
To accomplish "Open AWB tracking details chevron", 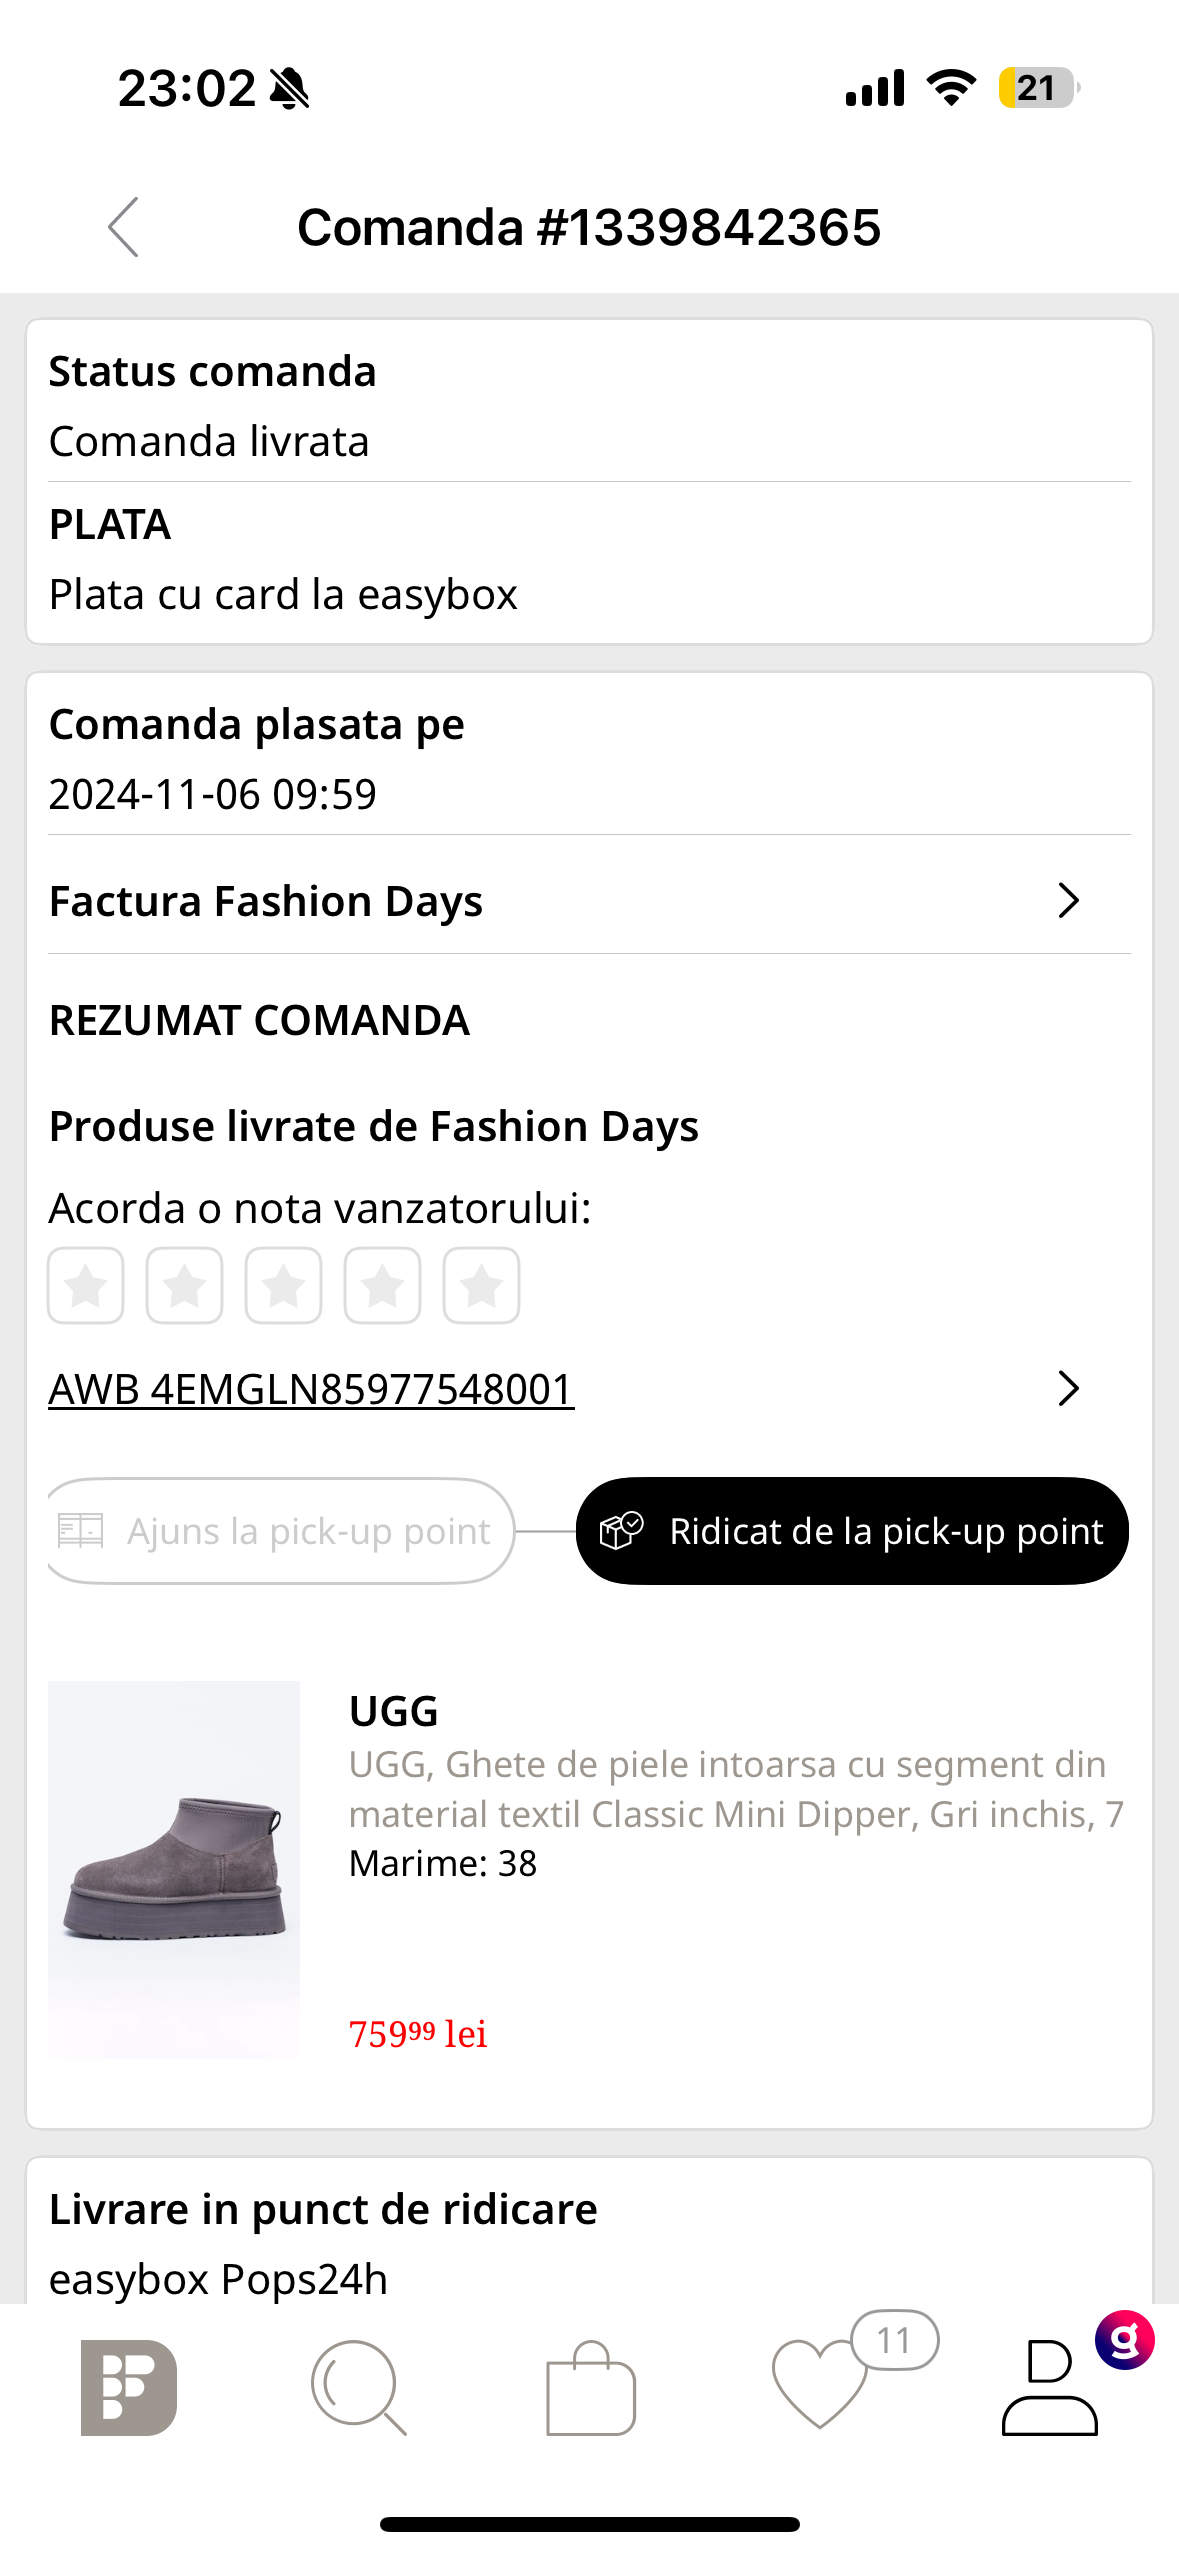I will tap(1068, 1388).
